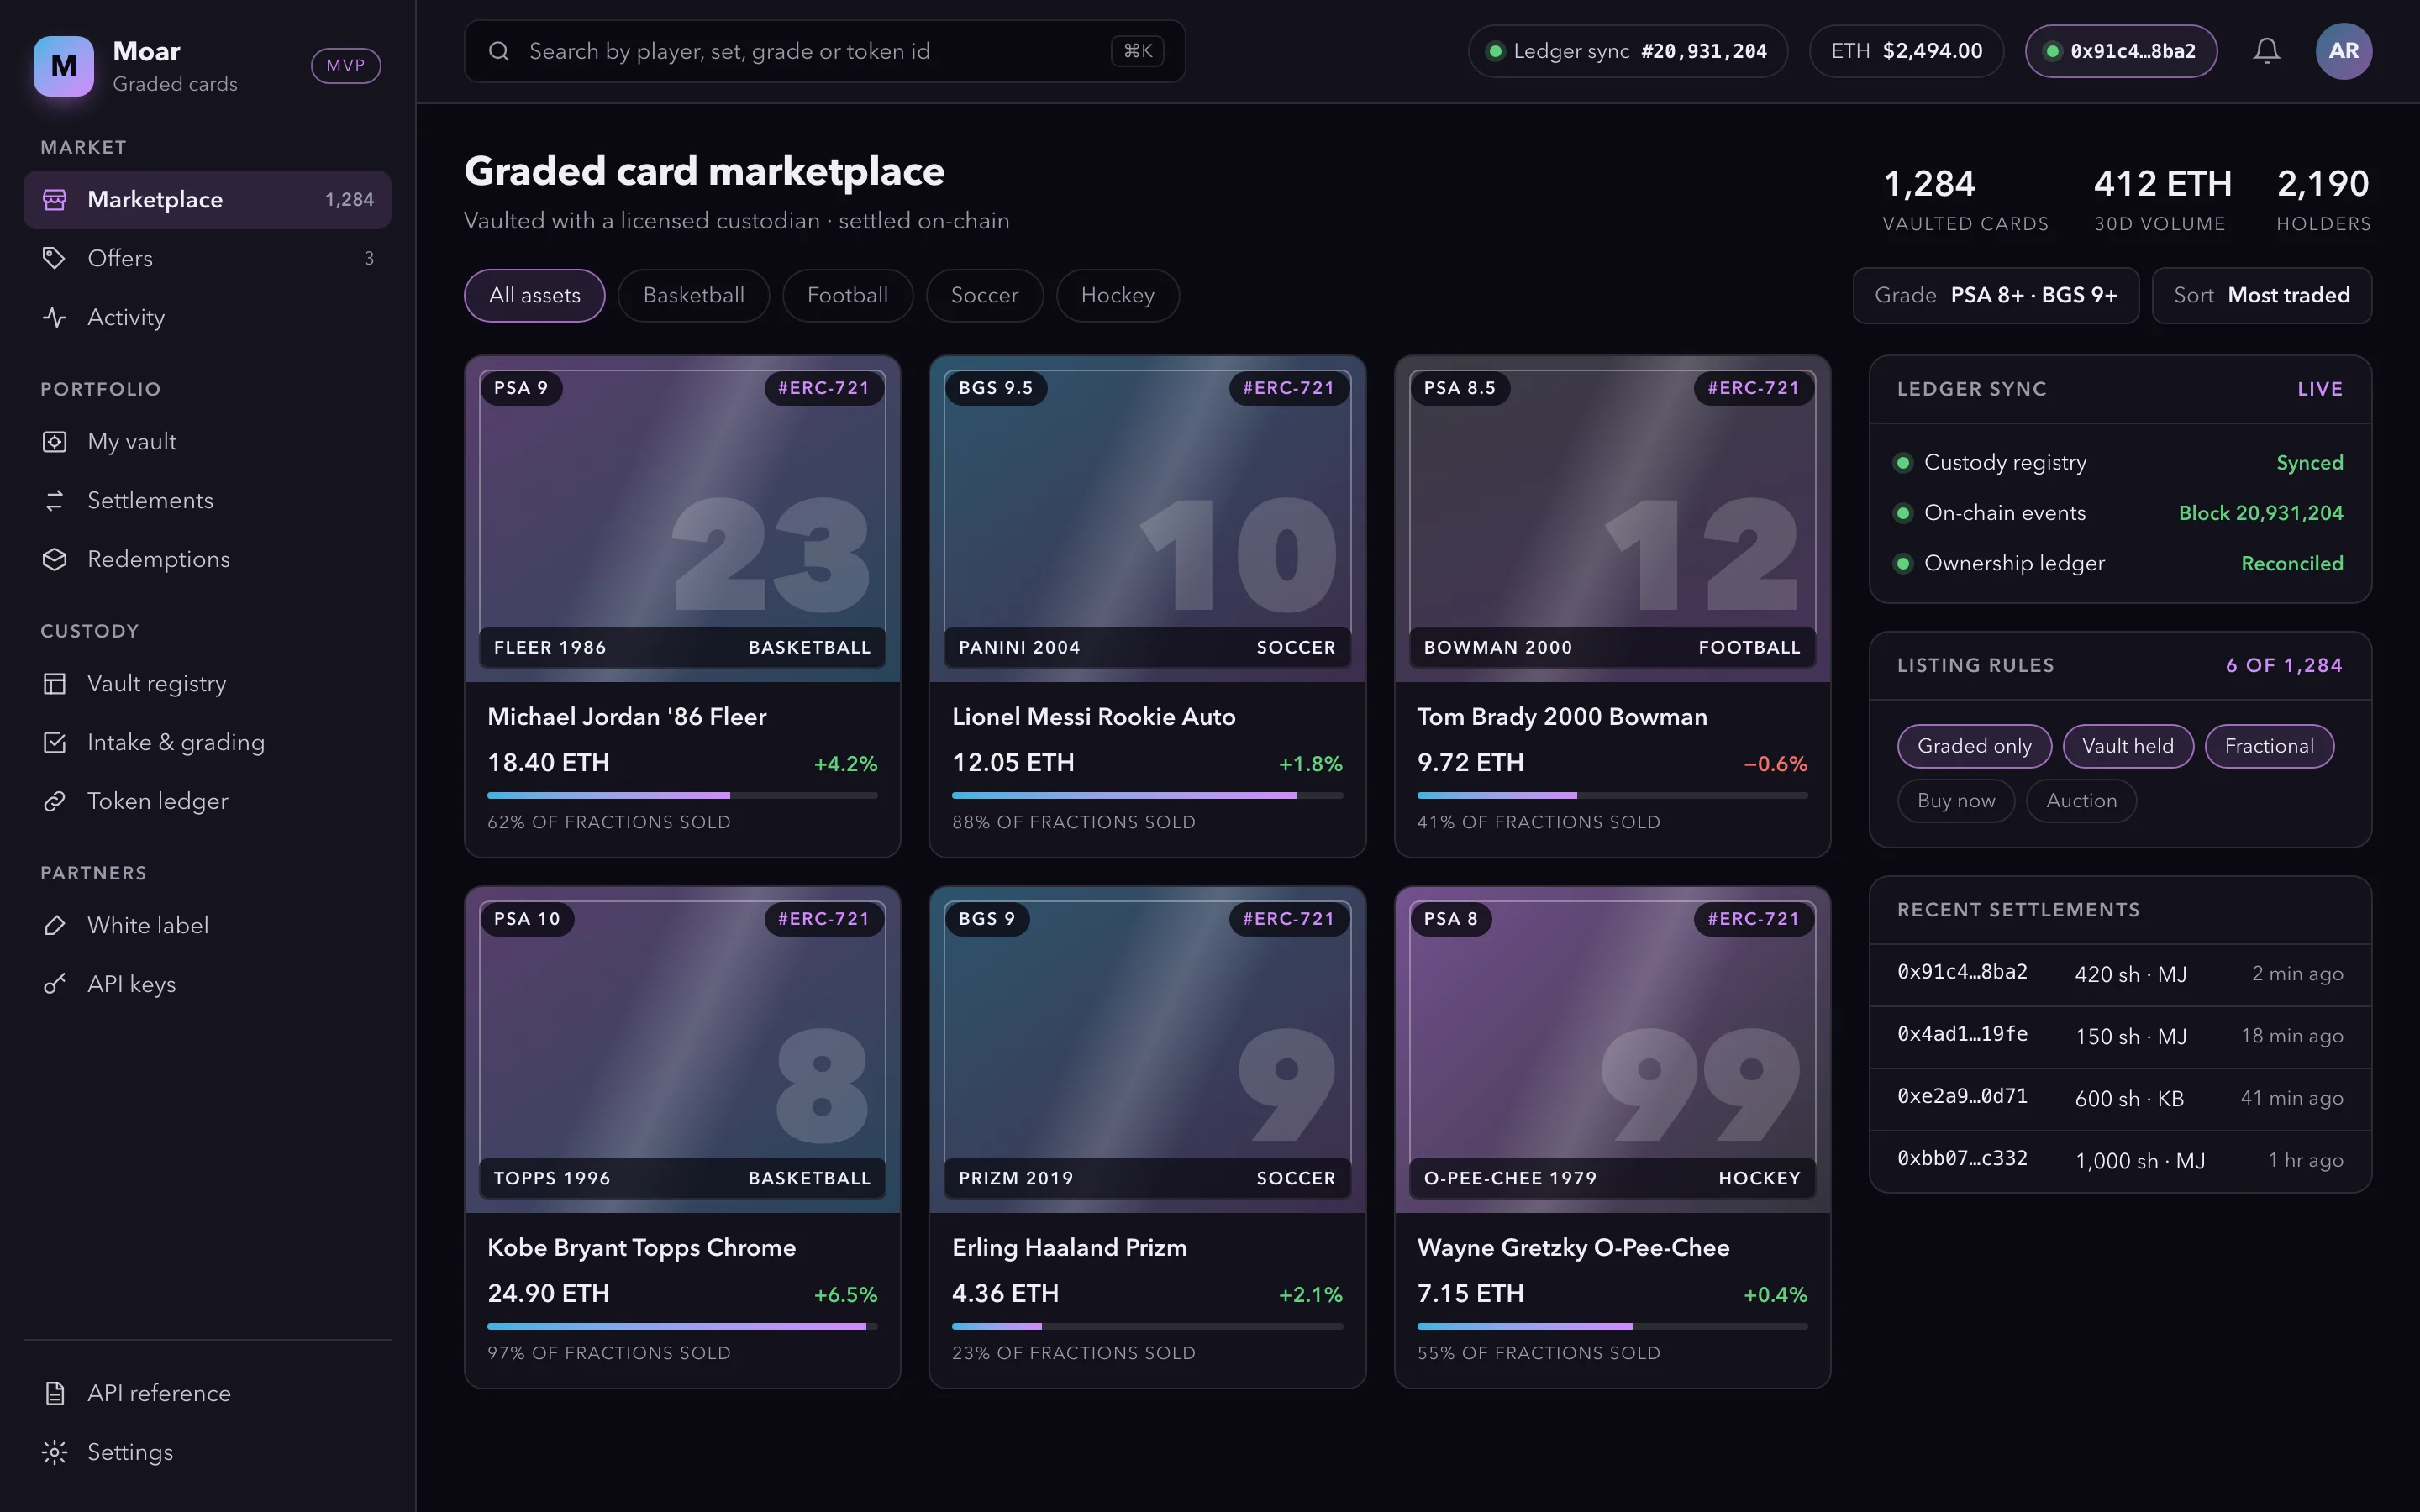Click the Redemptions box icon

coord(55,559)
